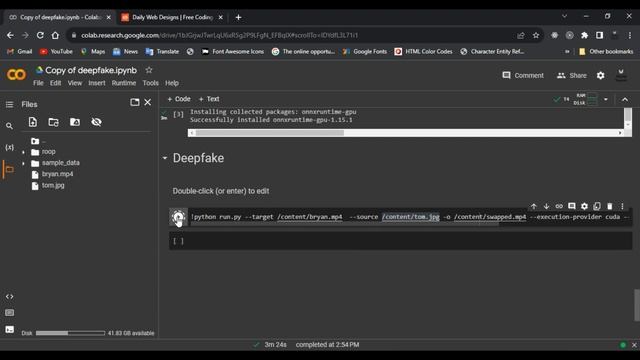Move the cell down with arrow icon
The image size is (640, 360).
click(546, 206)
